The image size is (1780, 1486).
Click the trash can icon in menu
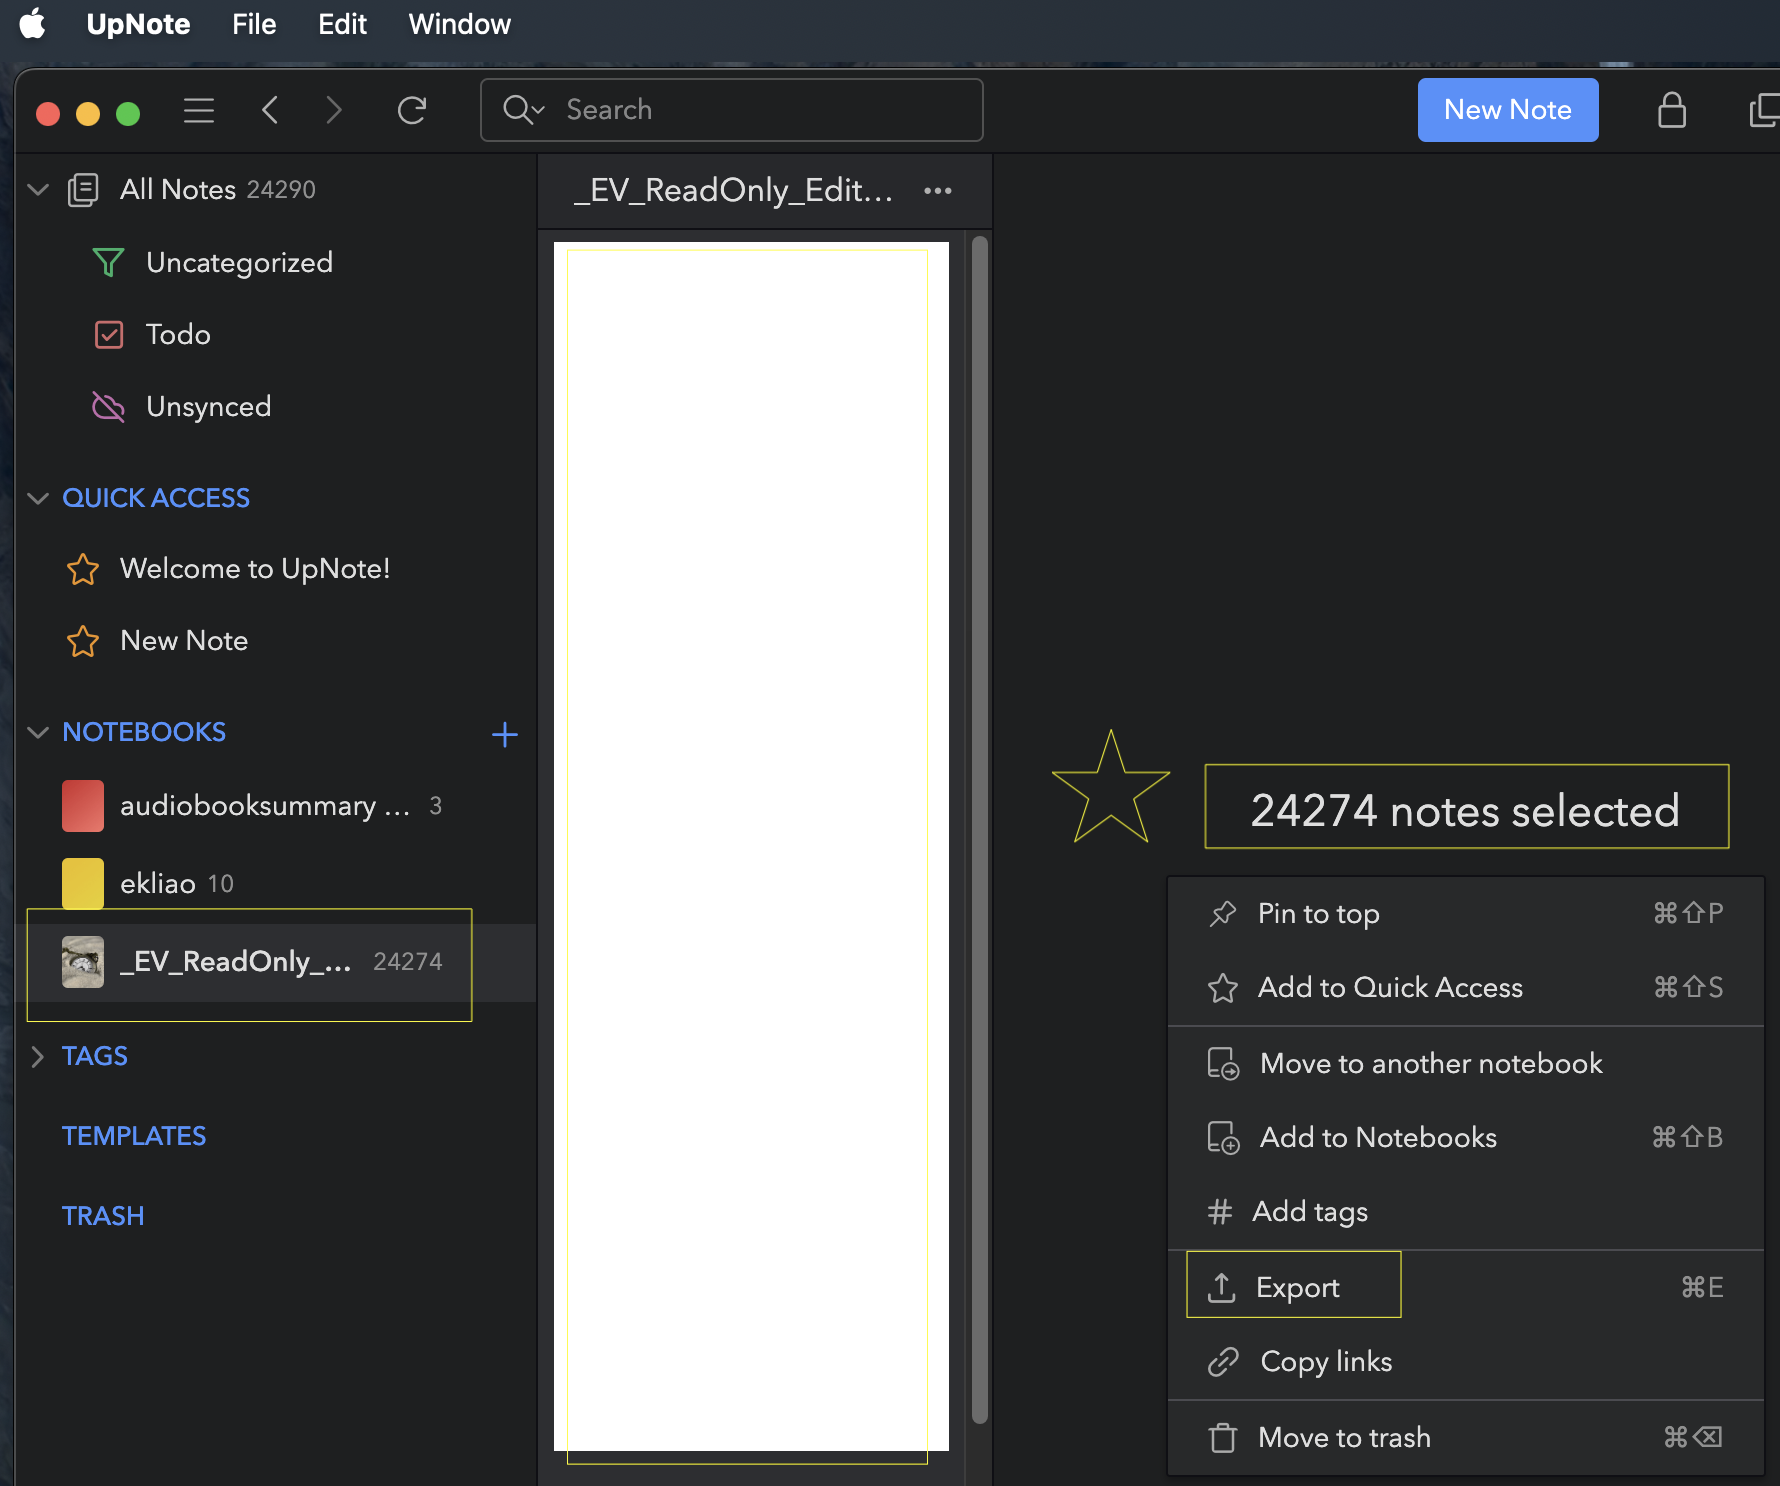(x=1222, y=1437)
